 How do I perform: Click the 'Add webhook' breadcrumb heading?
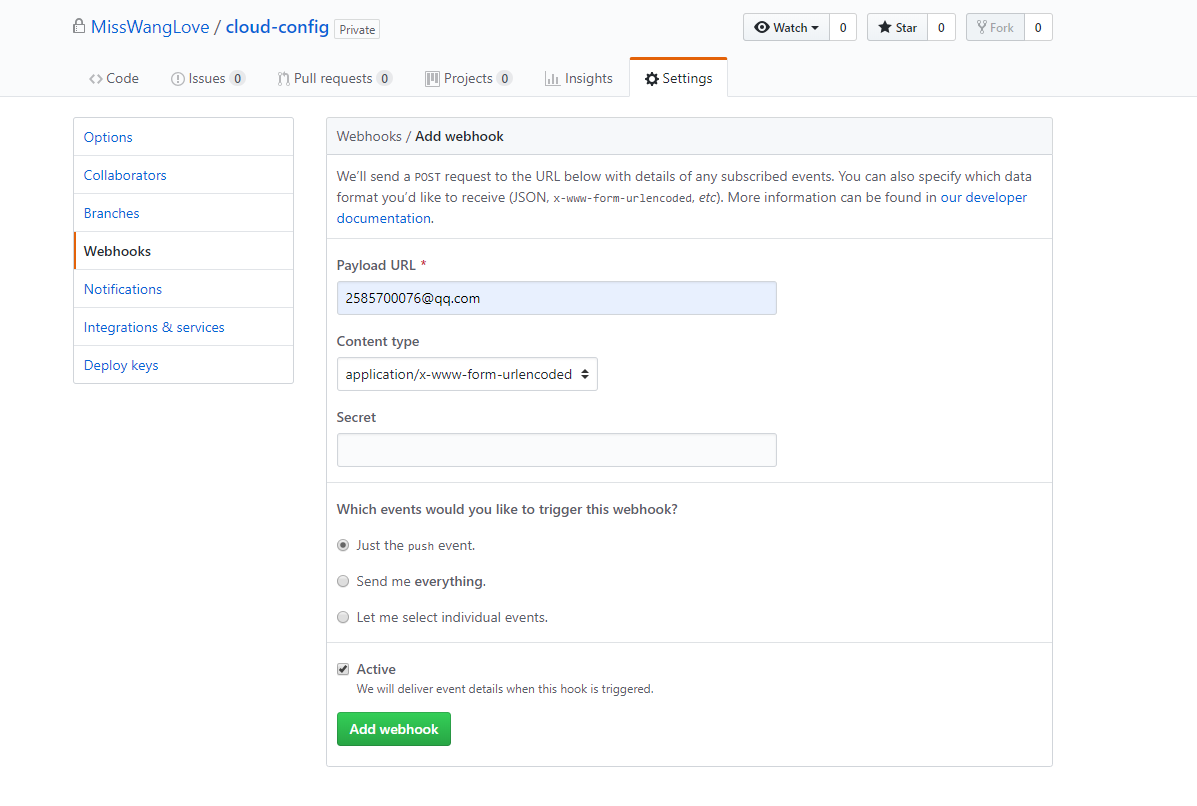(460, 136)
